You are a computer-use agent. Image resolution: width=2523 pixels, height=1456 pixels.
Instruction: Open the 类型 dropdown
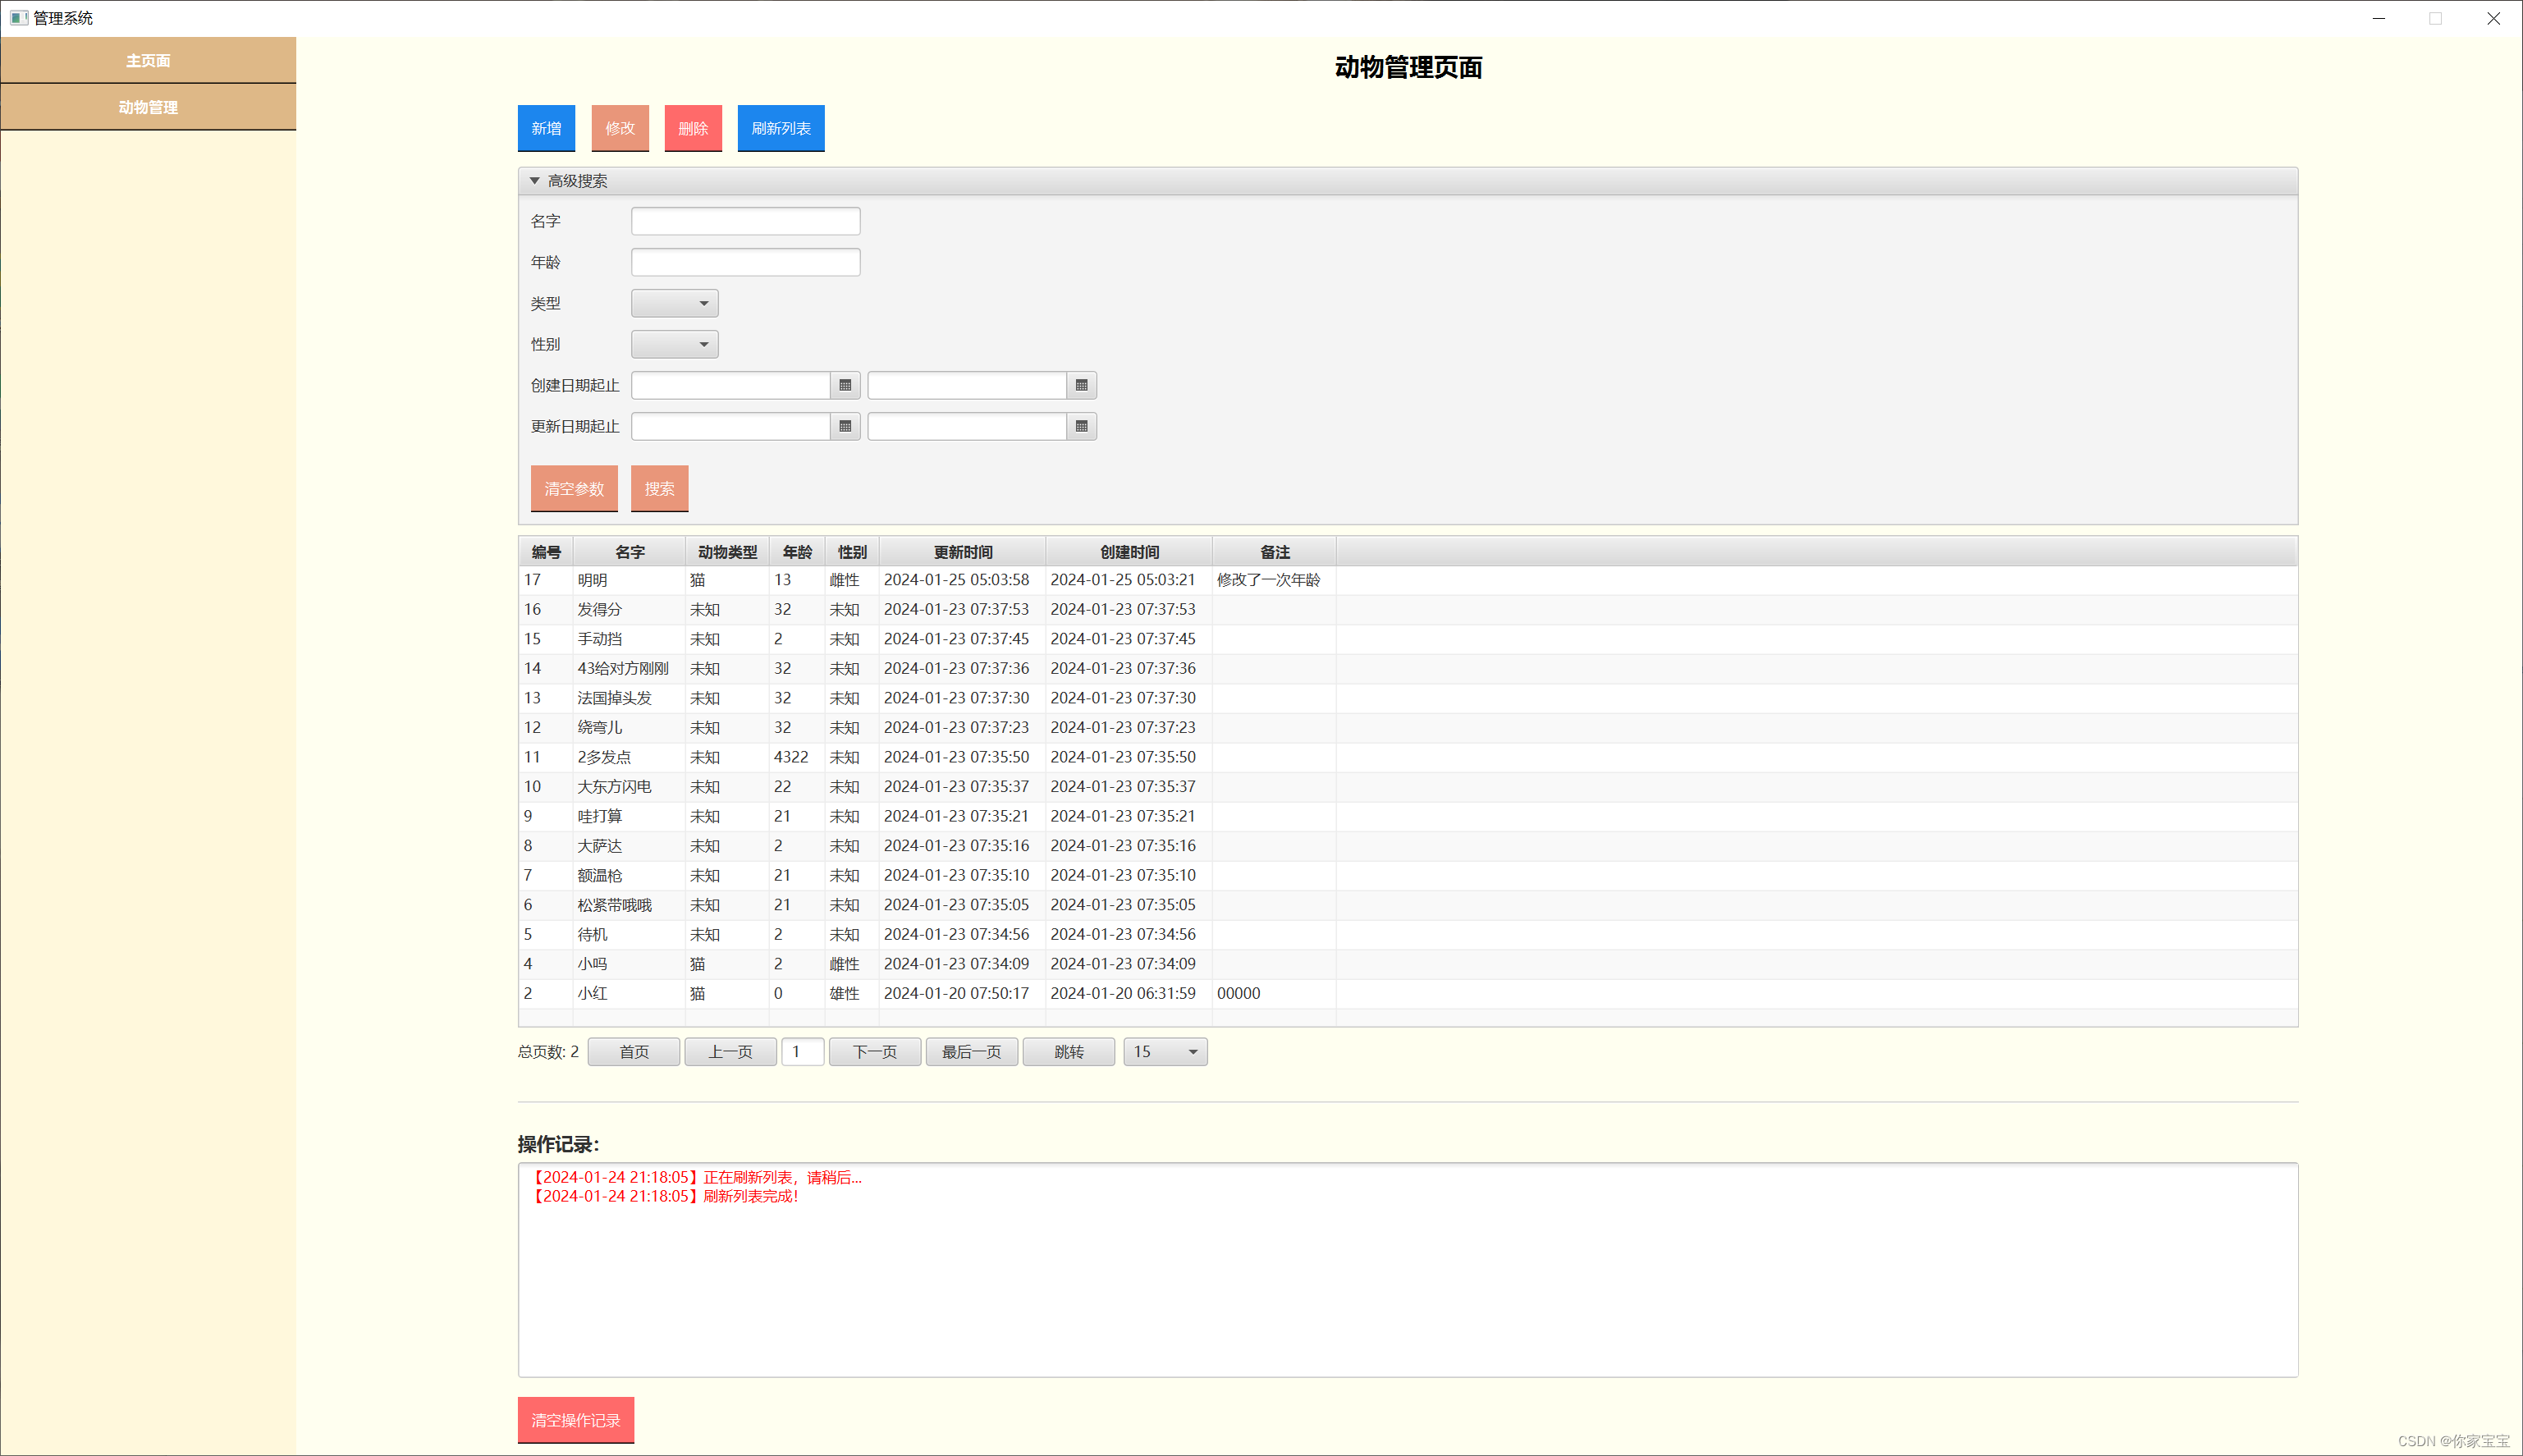675,303
